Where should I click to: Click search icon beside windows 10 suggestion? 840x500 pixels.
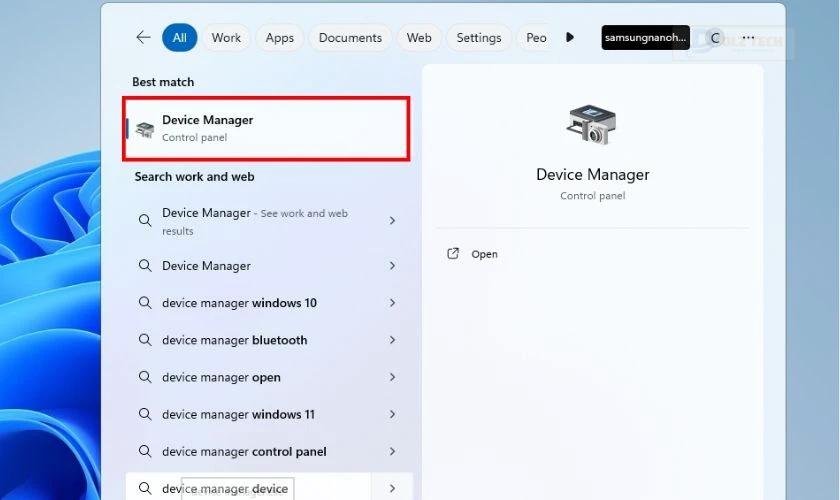pos(145,303)
